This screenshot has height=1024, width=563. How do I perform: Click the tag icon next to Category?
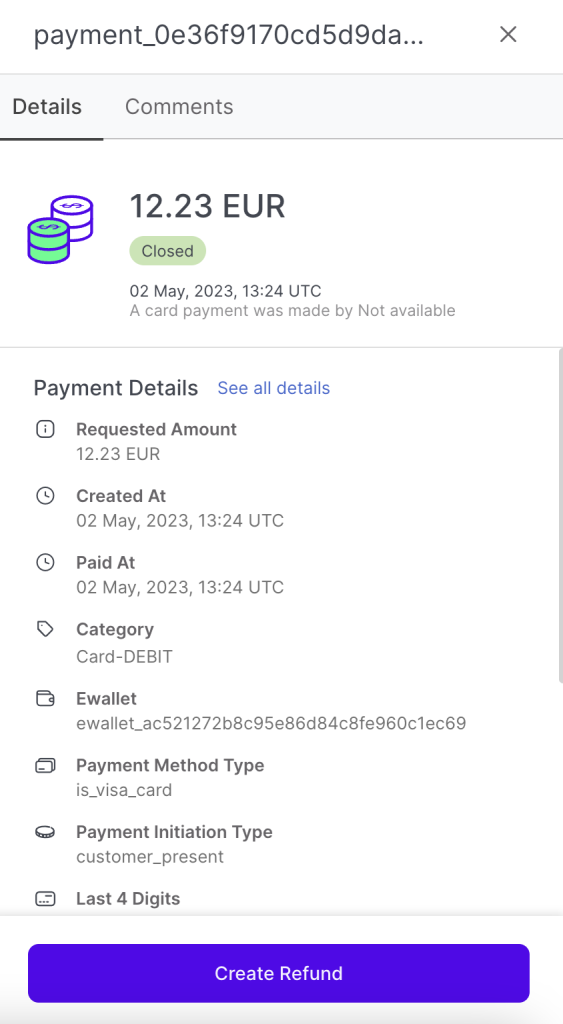[45, 629]
